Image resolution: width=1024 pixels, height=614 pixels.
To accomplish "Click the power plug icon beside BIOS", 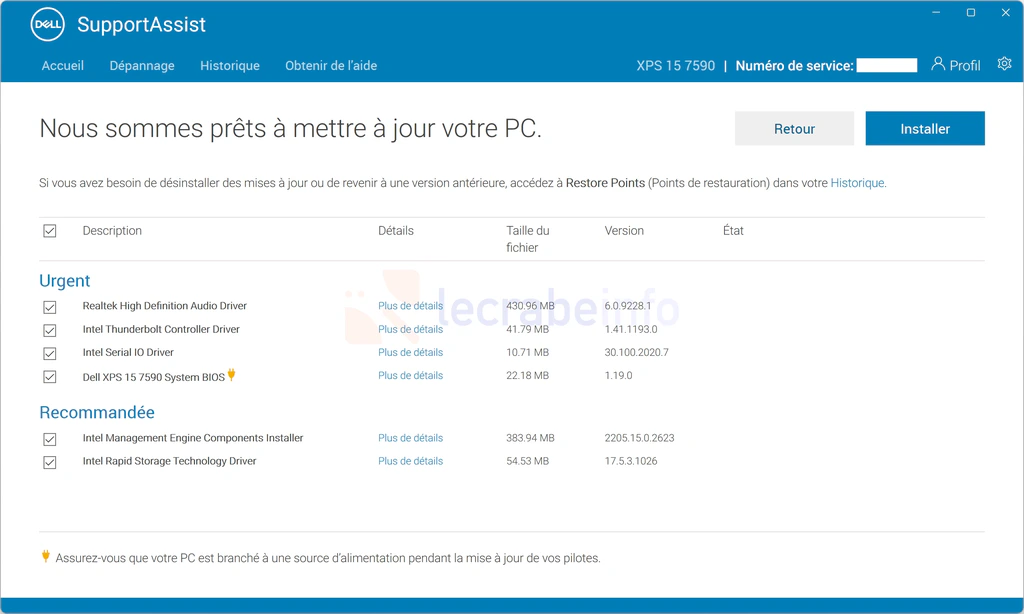I will 232,375.
